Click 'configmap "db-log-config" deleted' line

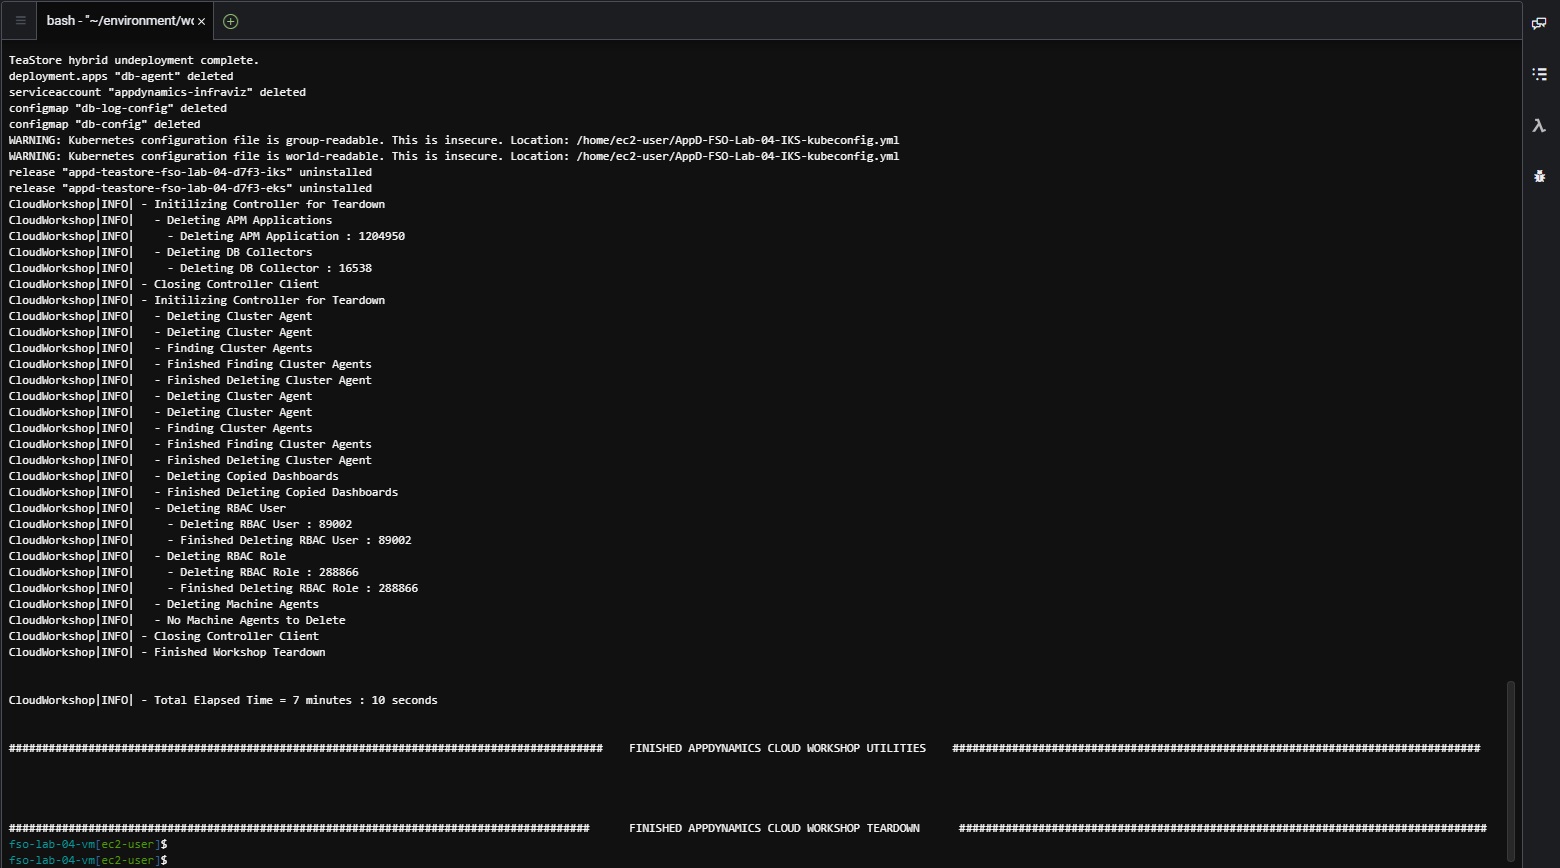(x=118, y=108)
